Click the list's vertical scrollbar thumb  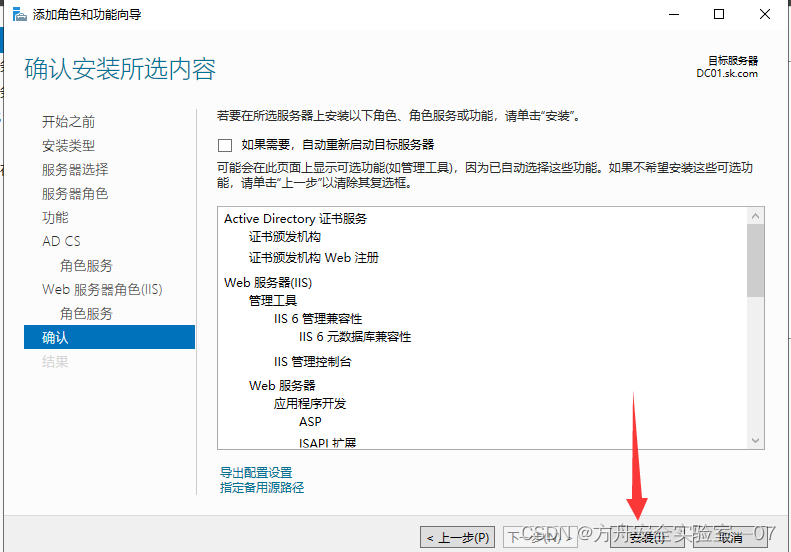coord(755,261)
